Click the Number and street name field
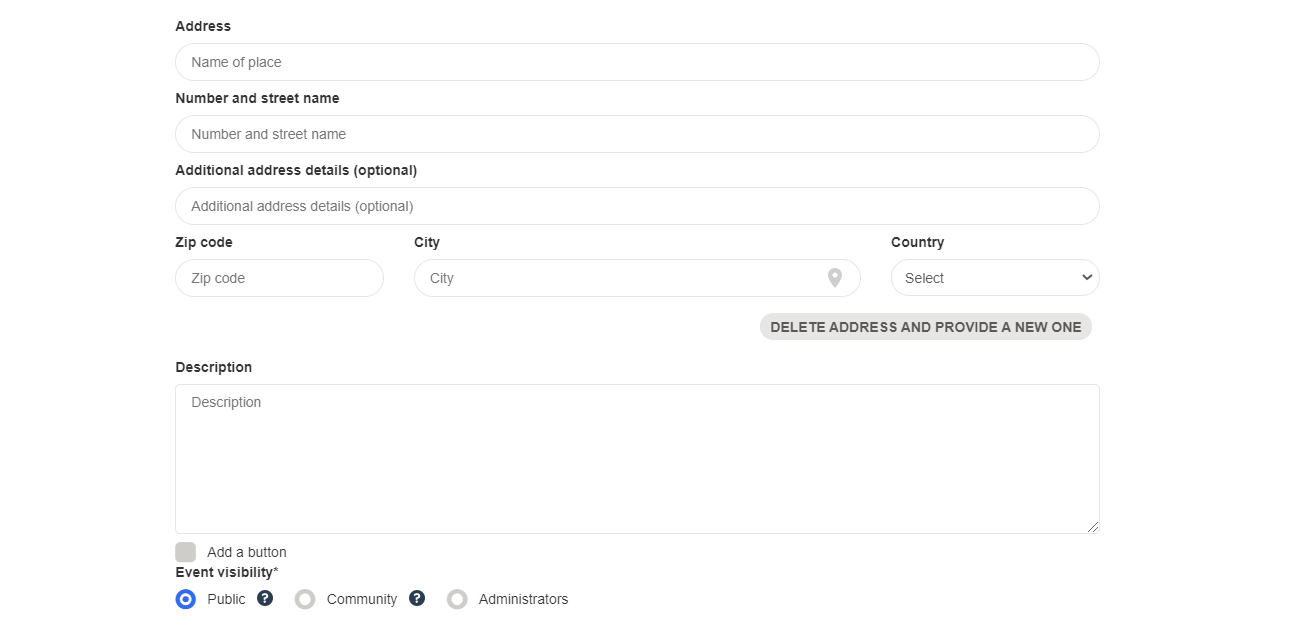This screenshot has height=628, width=1300. point(637,133)
